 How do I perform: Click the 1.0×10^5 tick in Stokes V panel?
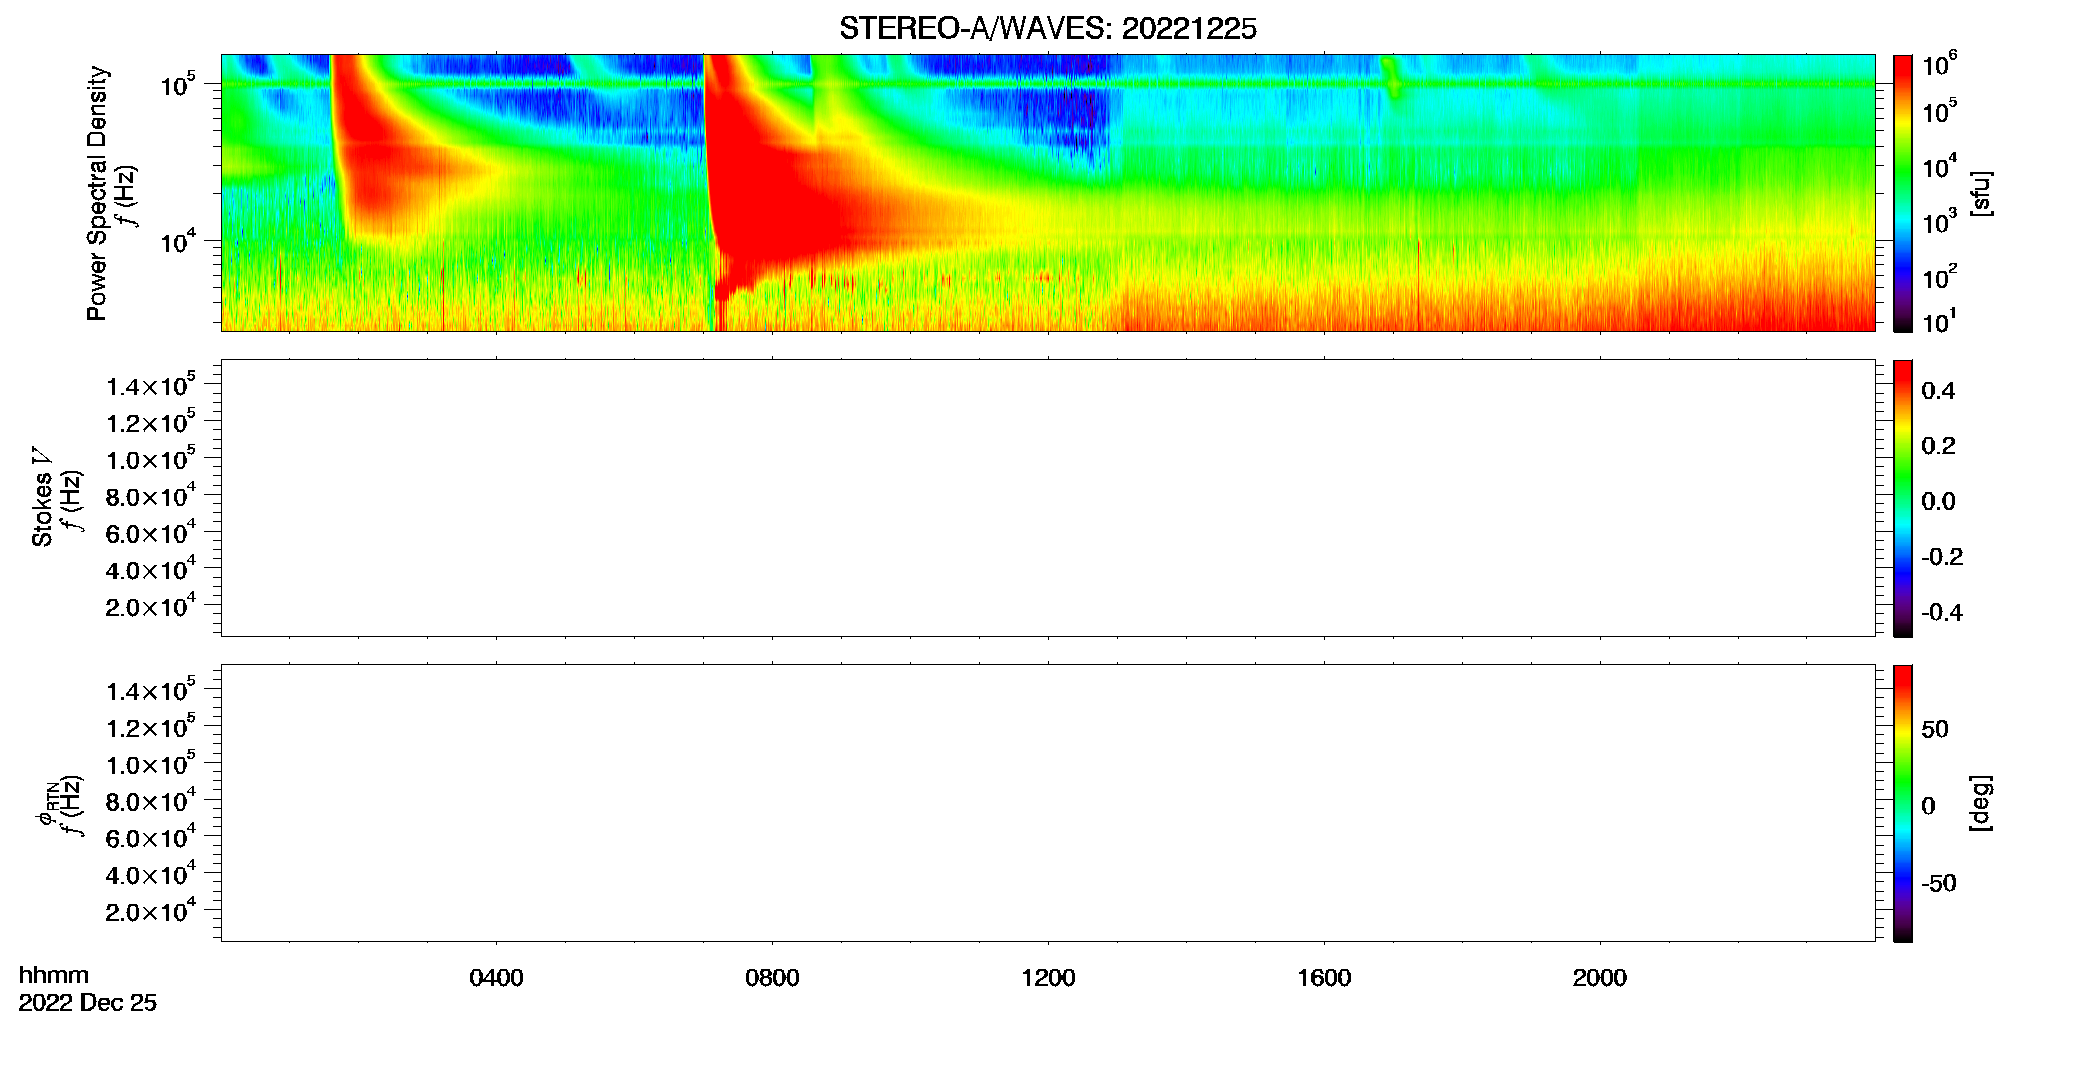tap(150, 459)
